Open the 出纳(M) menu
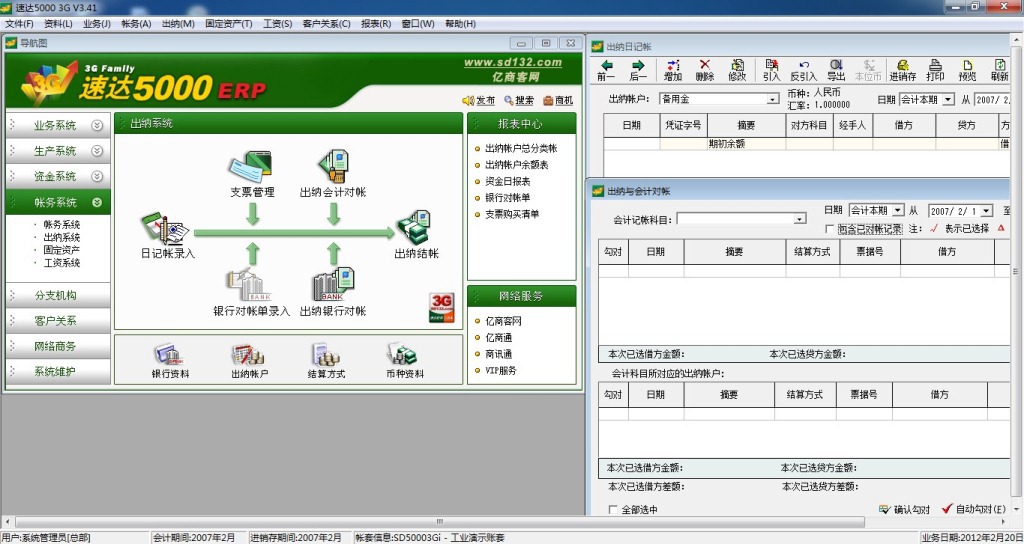 click(178, 24)
